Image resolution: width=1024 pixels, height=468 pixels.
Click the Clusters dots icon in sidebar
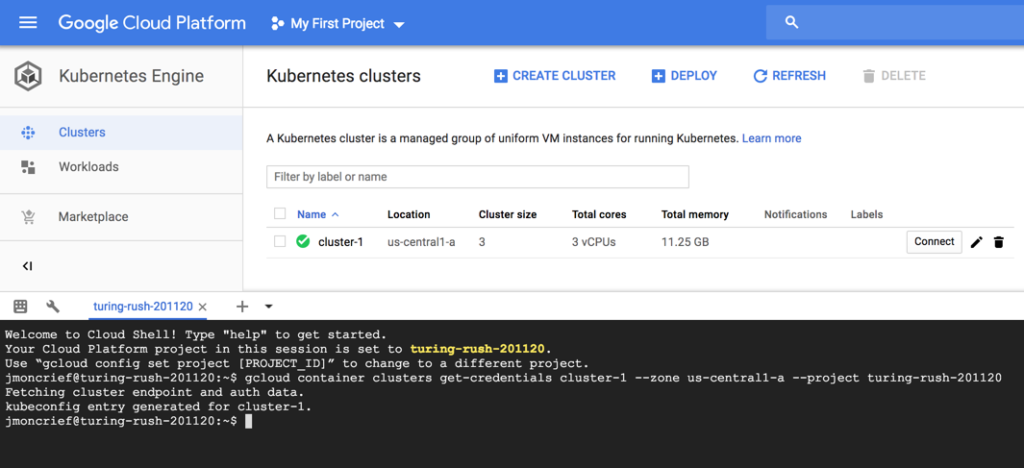click(x=28, y=133)
